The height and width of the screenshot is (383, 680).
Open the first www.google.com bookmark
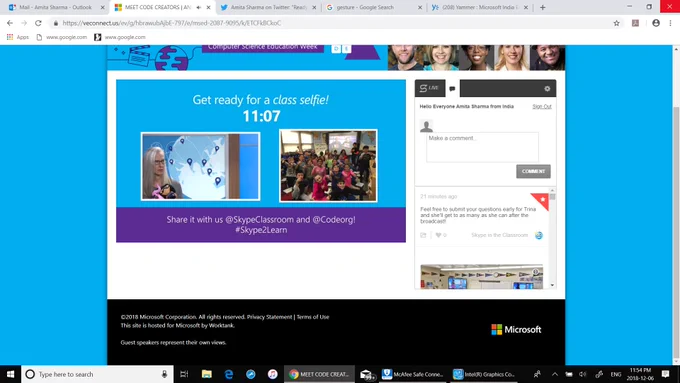[62, 37]
